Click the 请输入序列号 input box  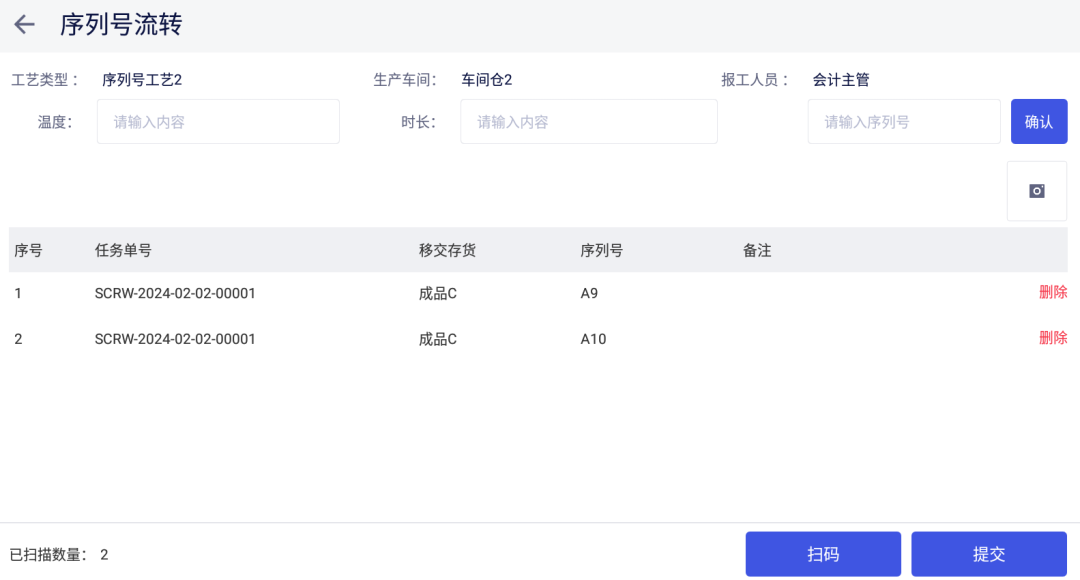903,122
